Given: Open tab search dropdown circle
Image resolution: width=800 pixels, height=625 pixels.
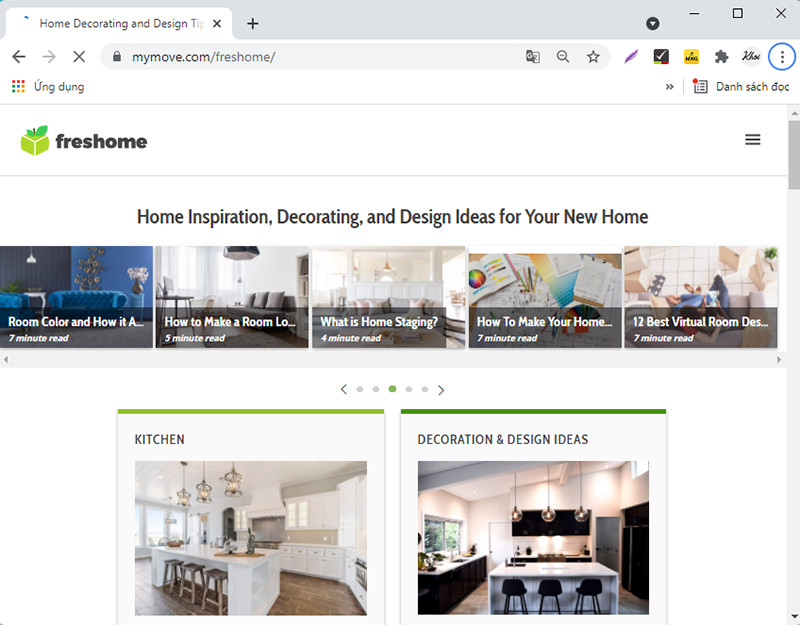Looking at the screenshot, I should tap(653, 23).
